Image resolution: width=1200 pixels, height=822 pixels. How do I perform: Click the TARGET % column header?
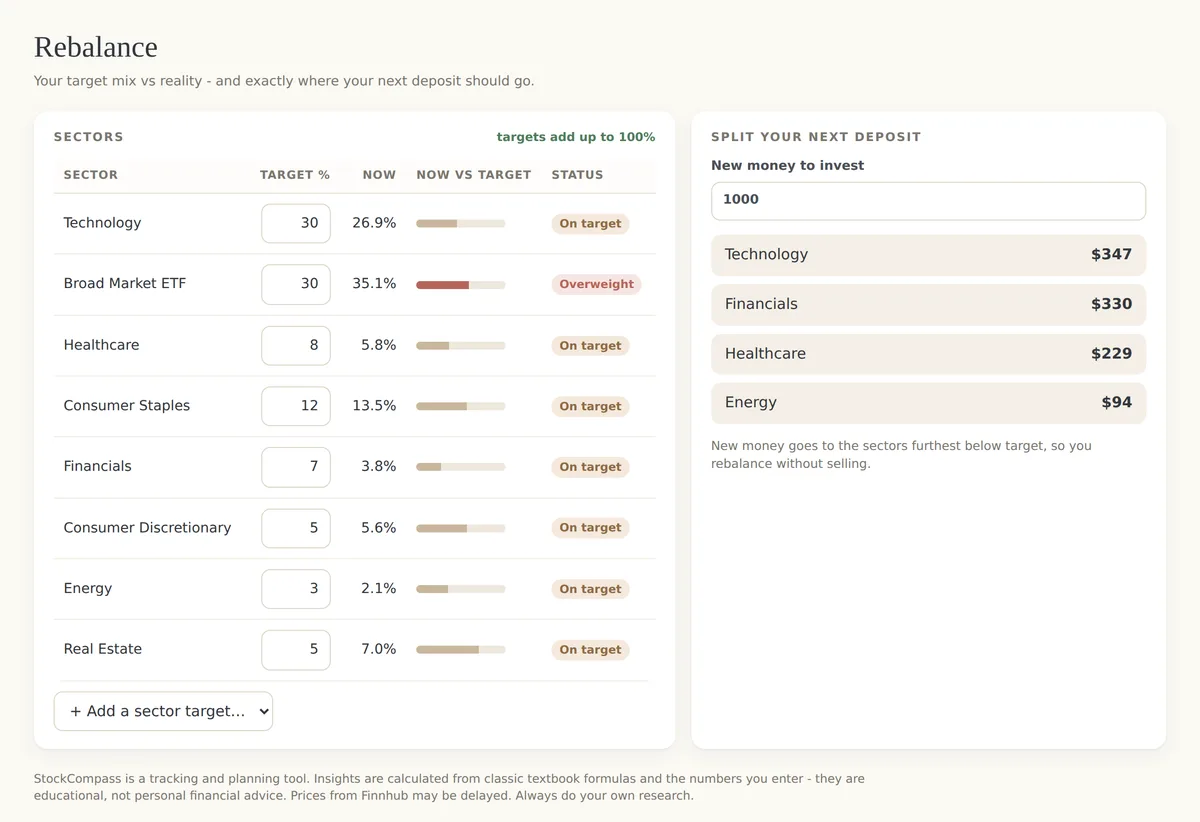click(x=295, y=175)
